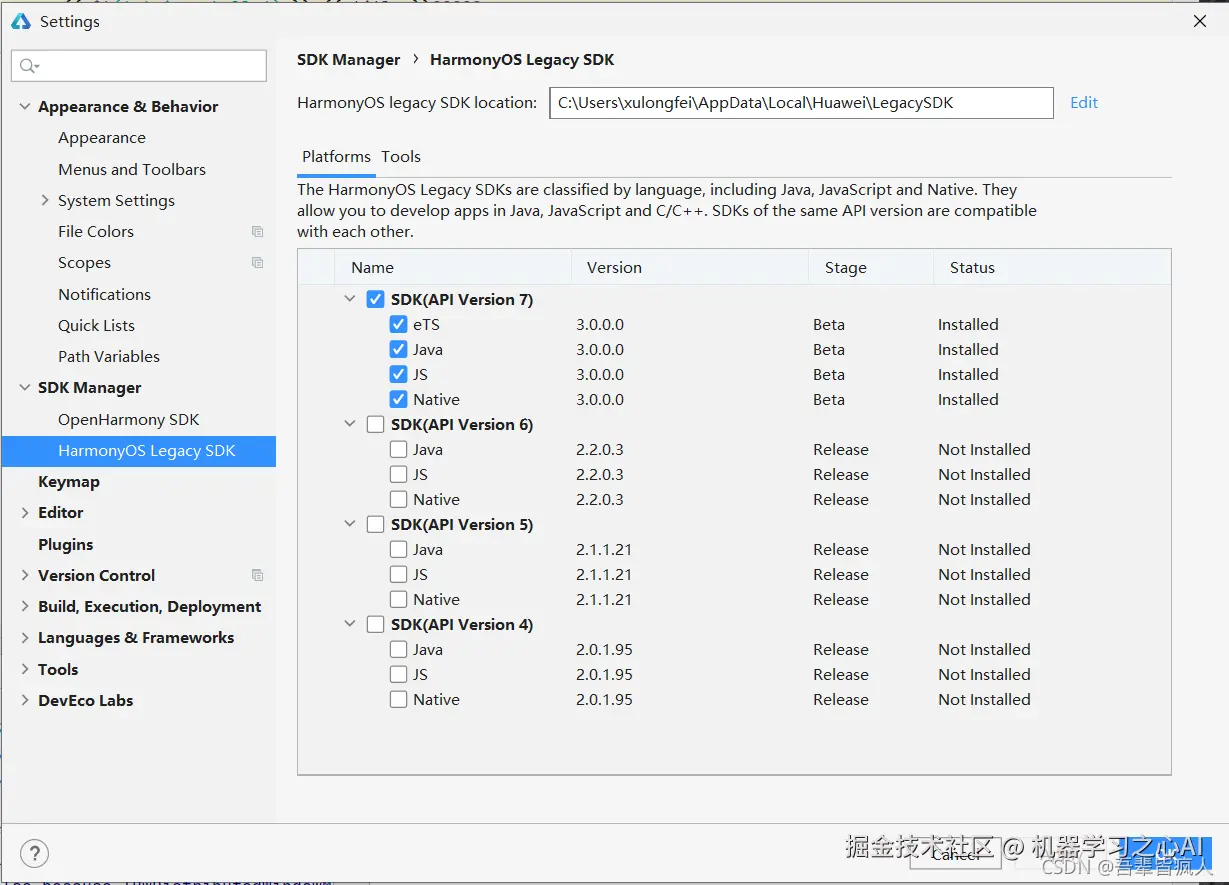The image size is (1229, 885).
Task: Select Scopes in sidebar
Action: pos(84,262)
